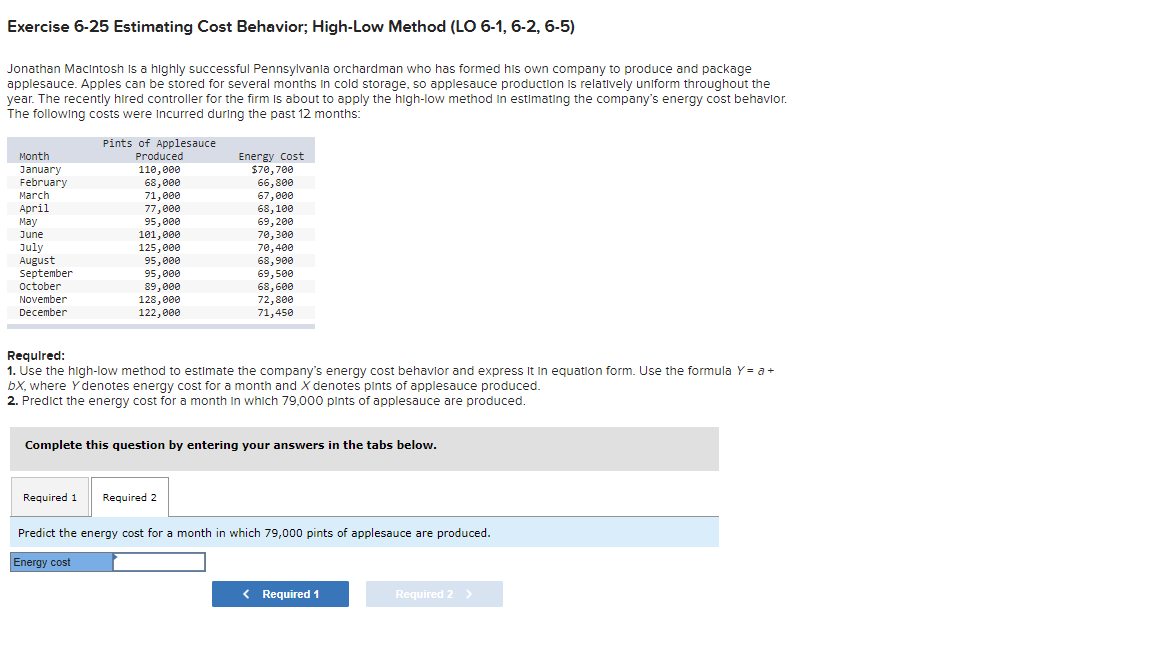Select the Required 2 tab
The height and width of the screenshot is (660, 1150).
130,497
